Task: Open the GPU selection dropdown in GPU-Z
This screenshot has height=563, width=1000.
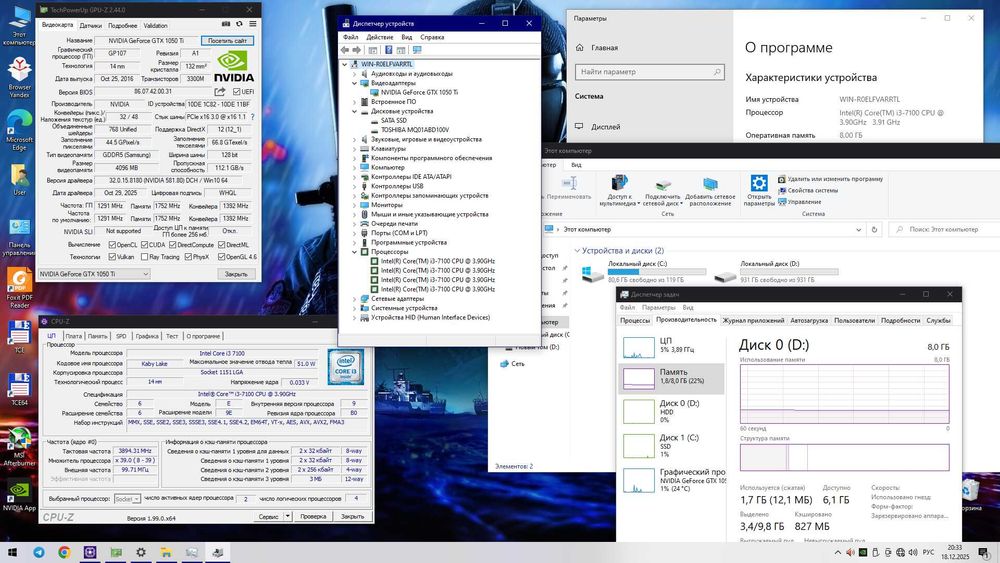Action: pos(94,274)
